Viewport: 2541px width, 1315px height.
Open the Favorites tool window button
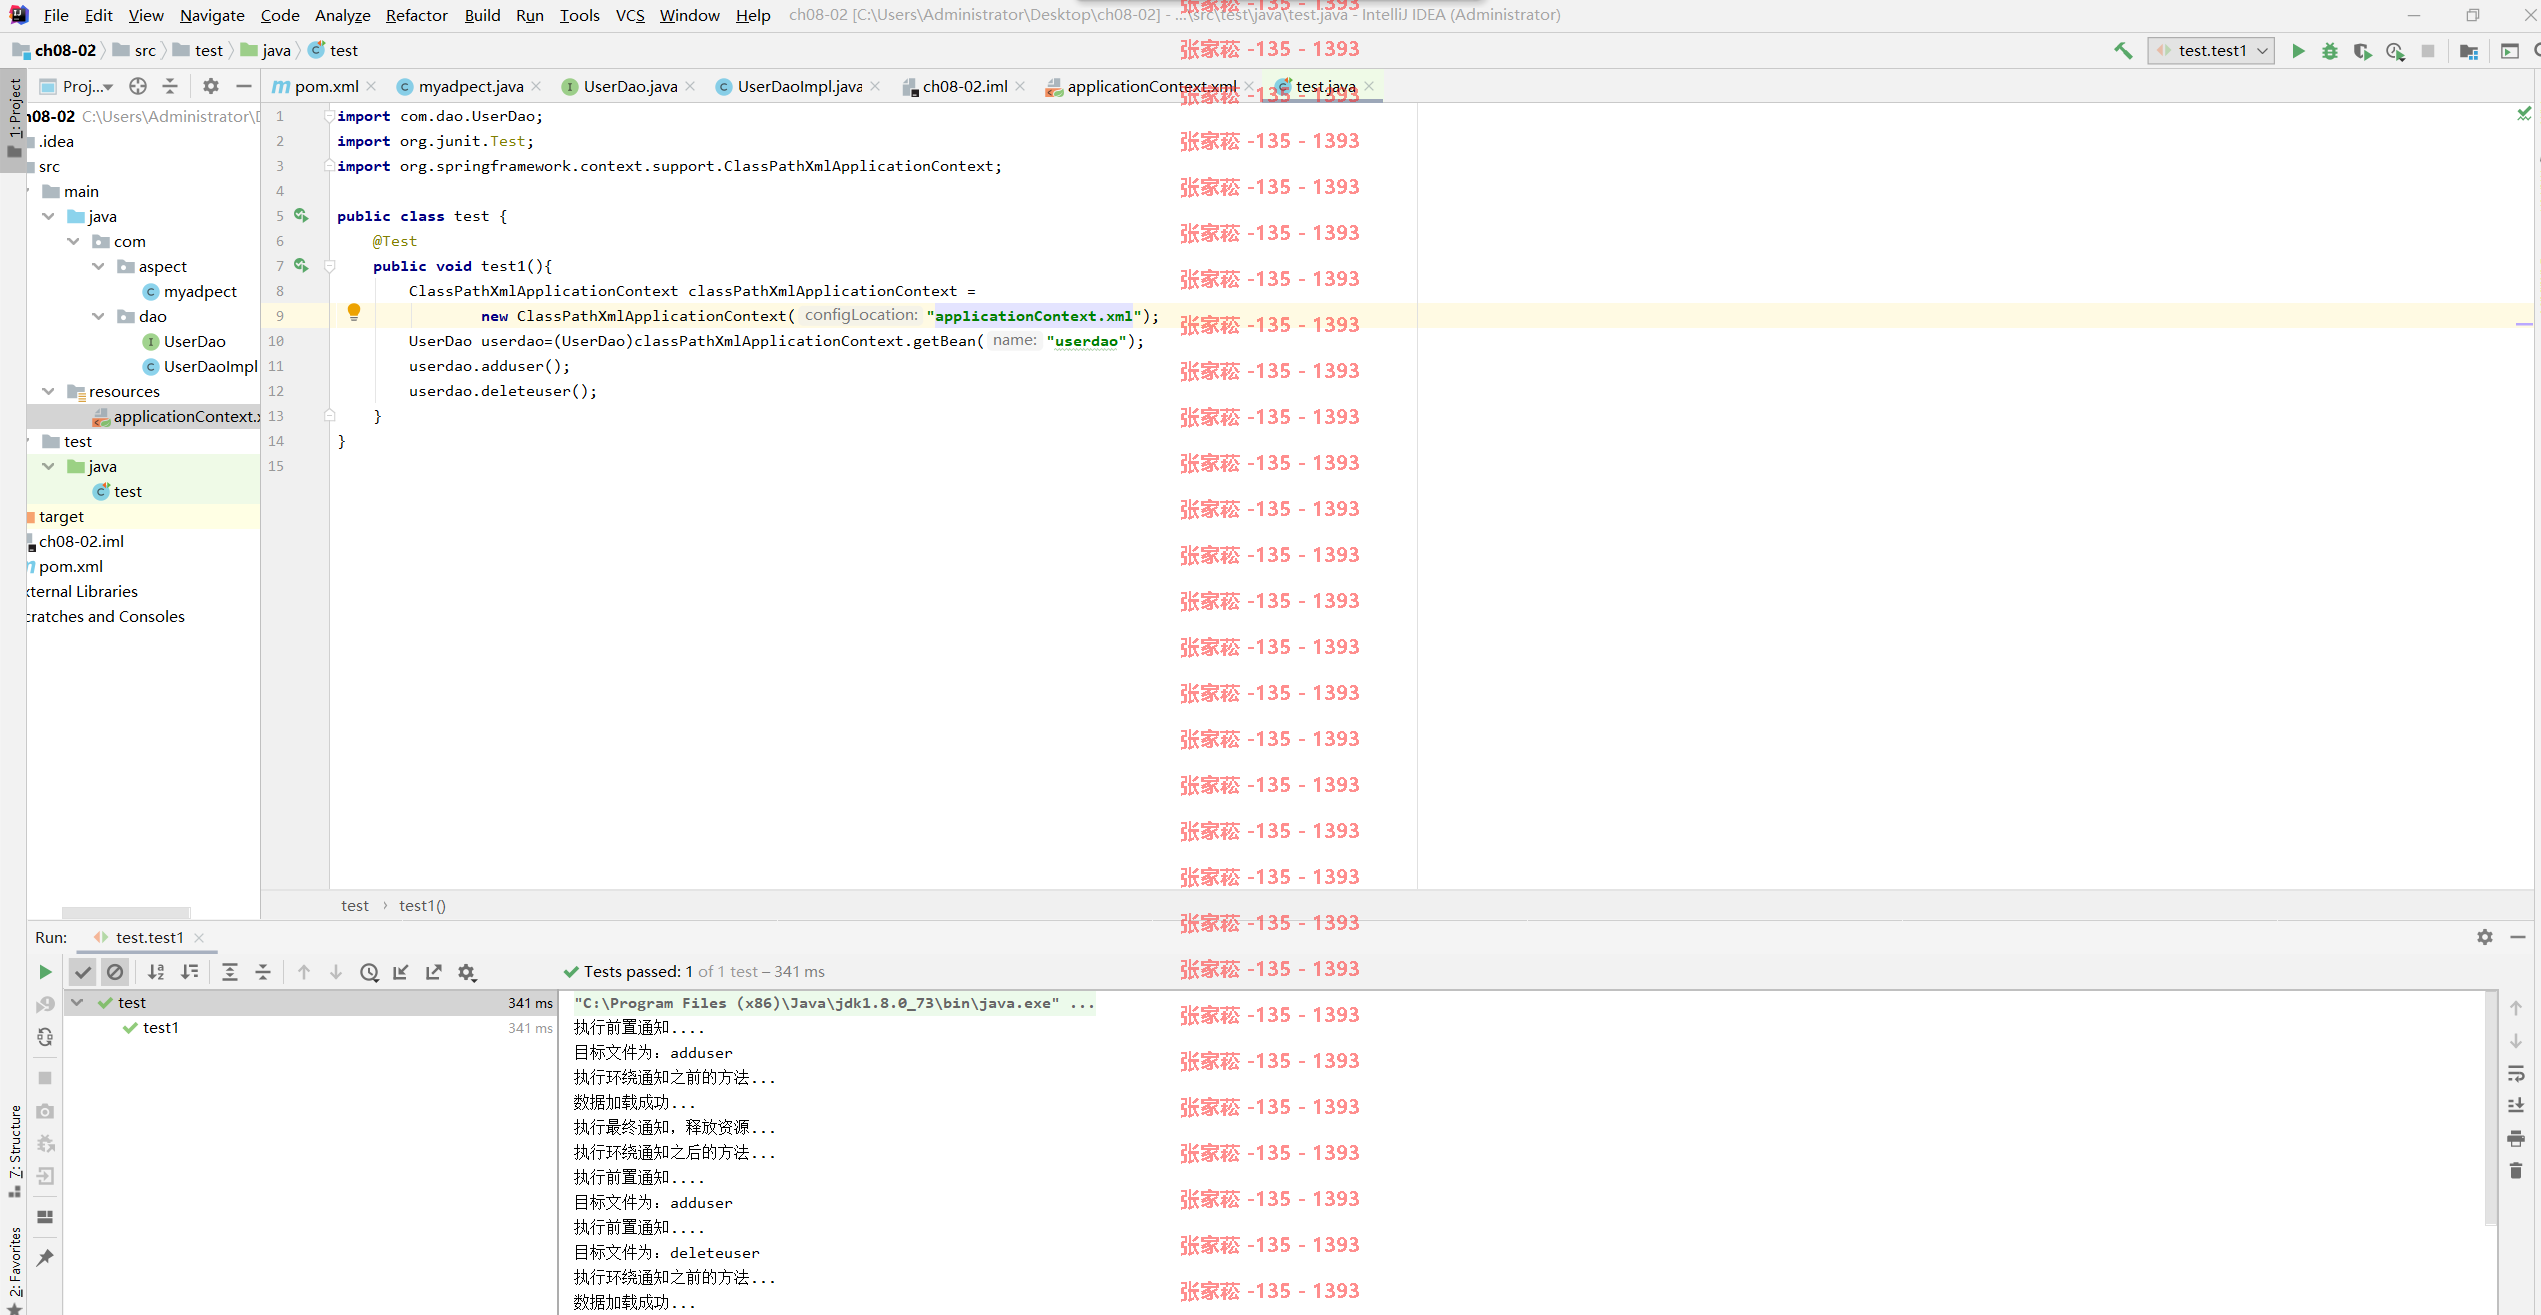[14, 1268]
